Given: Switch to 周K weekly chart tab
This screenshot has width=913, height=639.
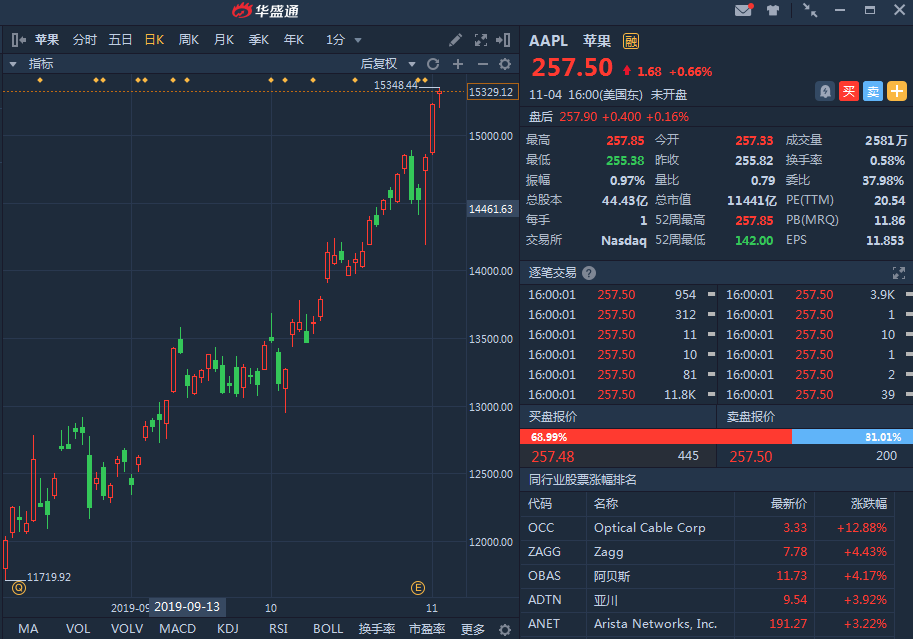Looking at the screenshot, I should point(188,40).
